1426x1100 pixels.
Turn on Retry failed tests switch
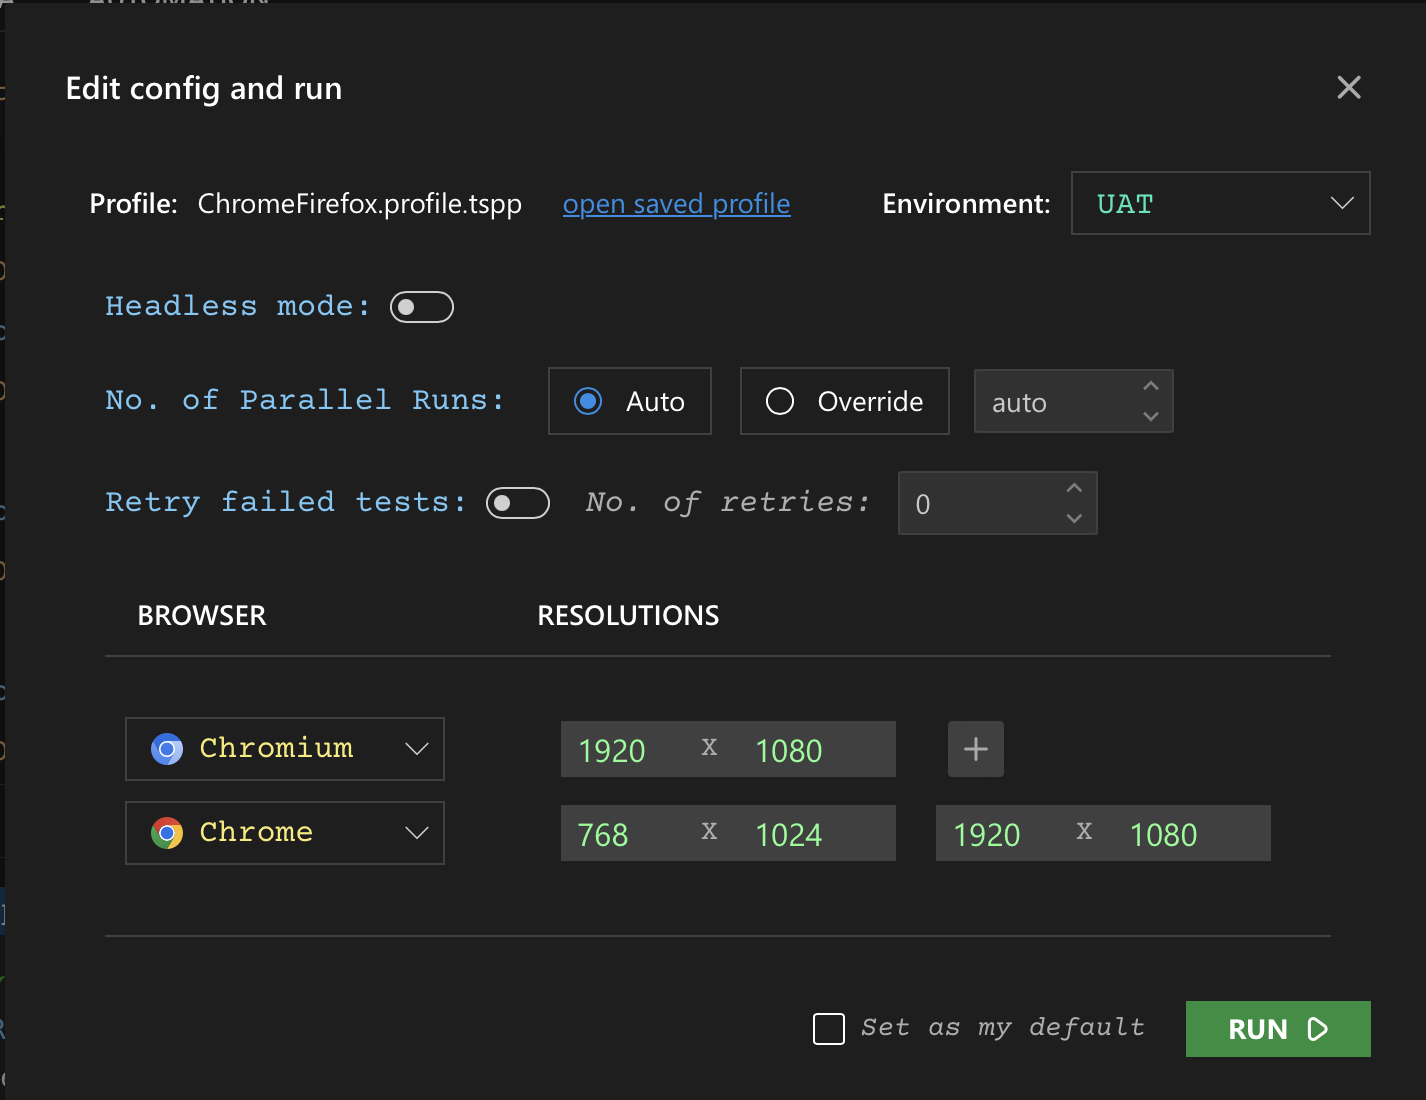click(518, 503)
